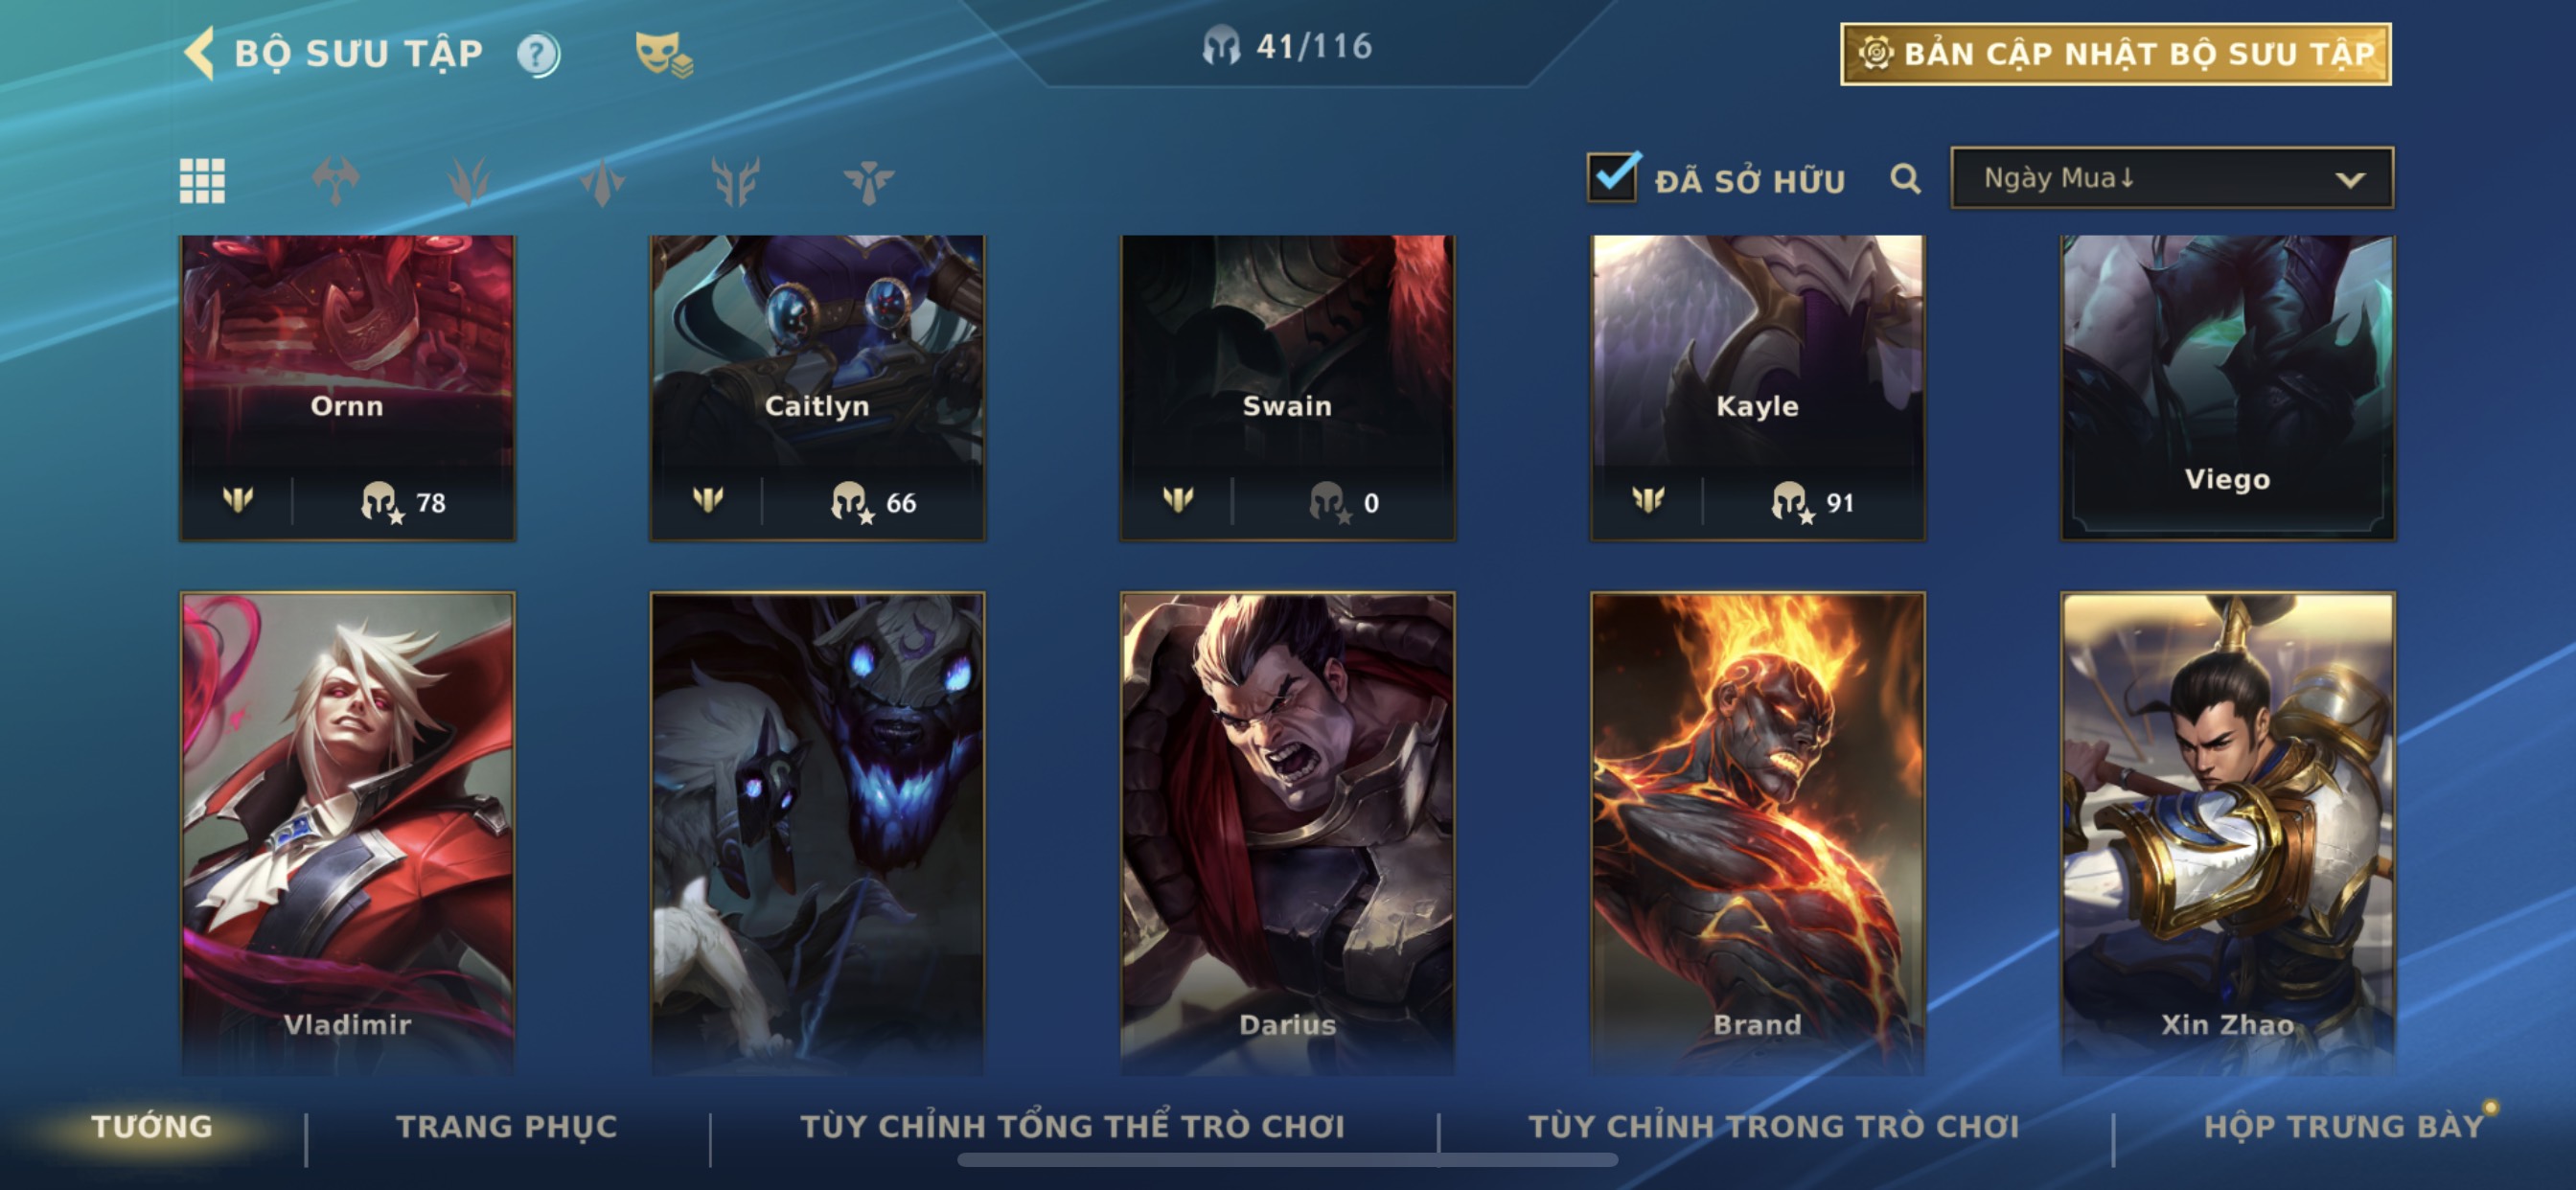Image resolution: width=2576 pixels, height=1190 pixels.
Task: Expand the Ngày Mua sort dropdown
Action: [x=2172, y=178]
